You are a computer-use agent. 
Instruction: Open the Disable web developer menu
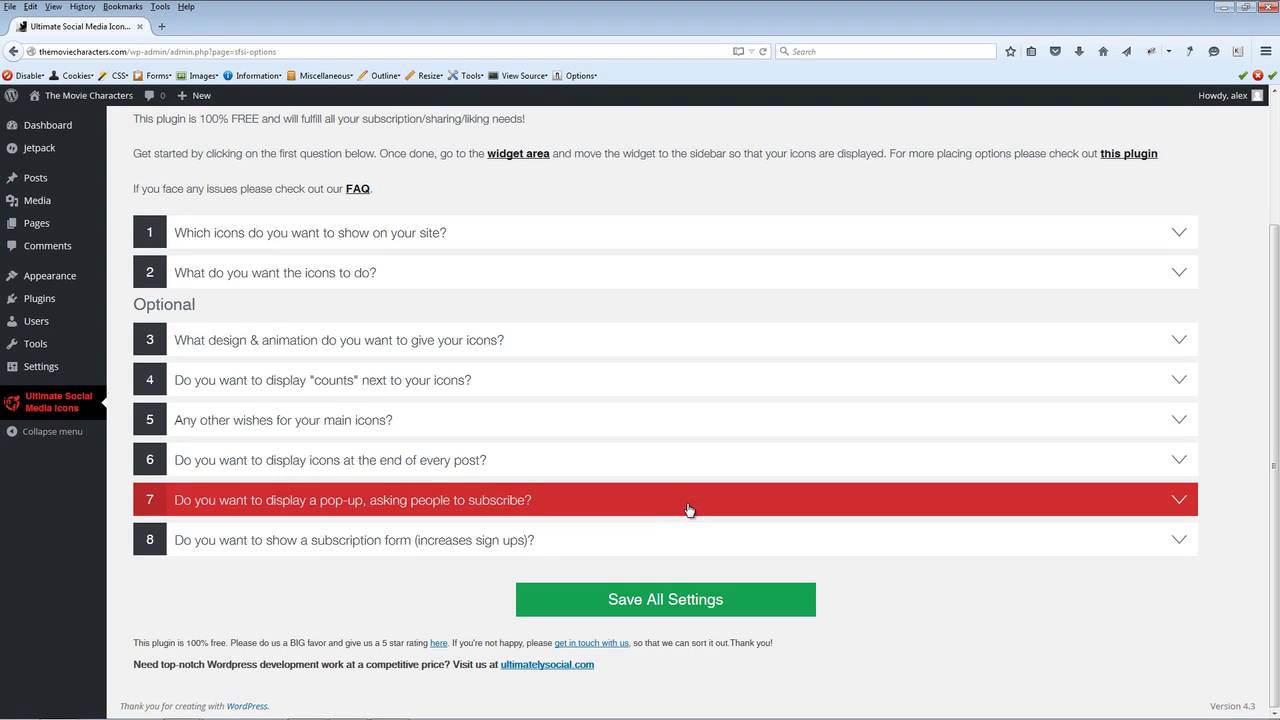[x=23, y=75]
